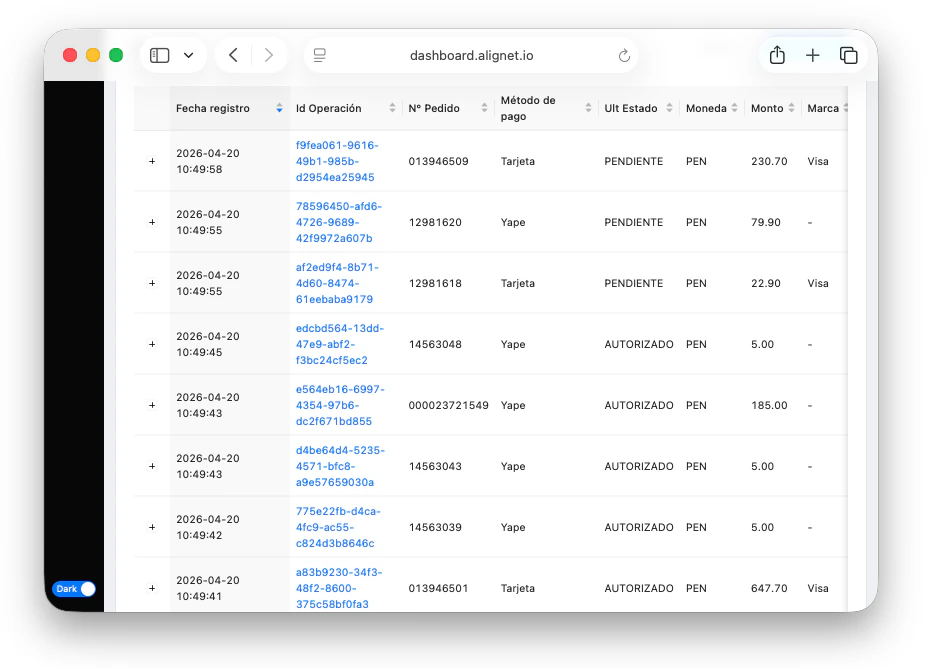The width and height of the screenshot is (928, 668).
Task: Expand the row for pedido 14563043
Action: click(x=152, y=466)
